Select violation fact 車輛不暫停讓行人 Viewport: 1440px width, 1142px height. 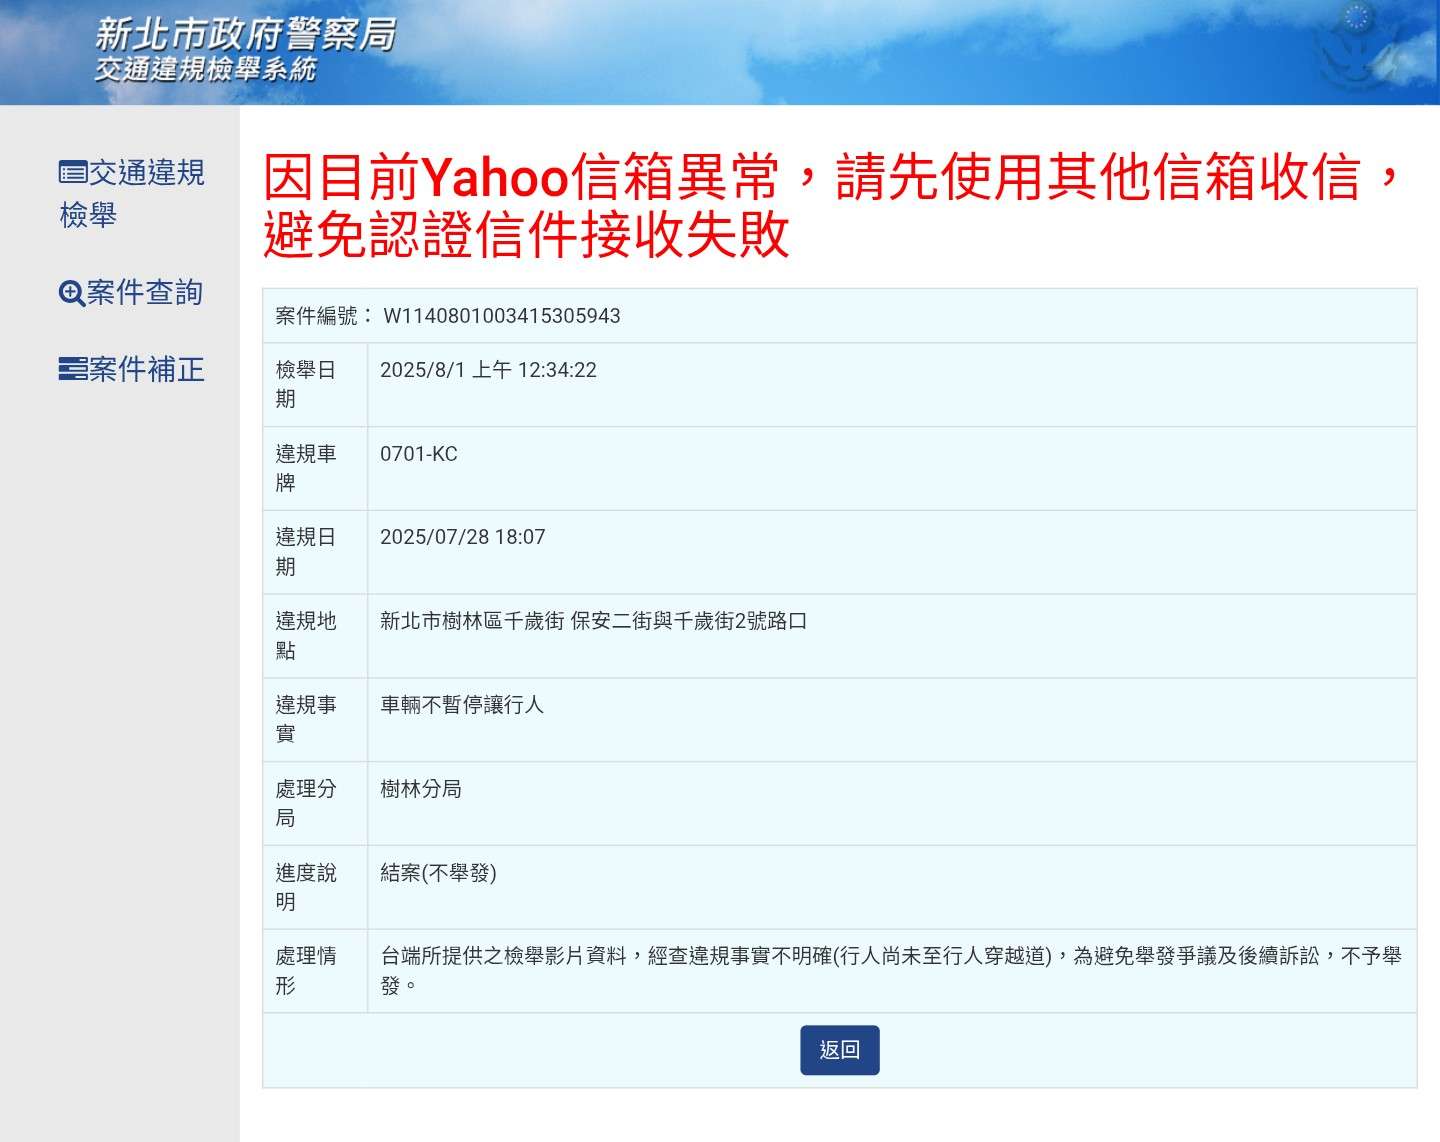[x=462, y=705]
